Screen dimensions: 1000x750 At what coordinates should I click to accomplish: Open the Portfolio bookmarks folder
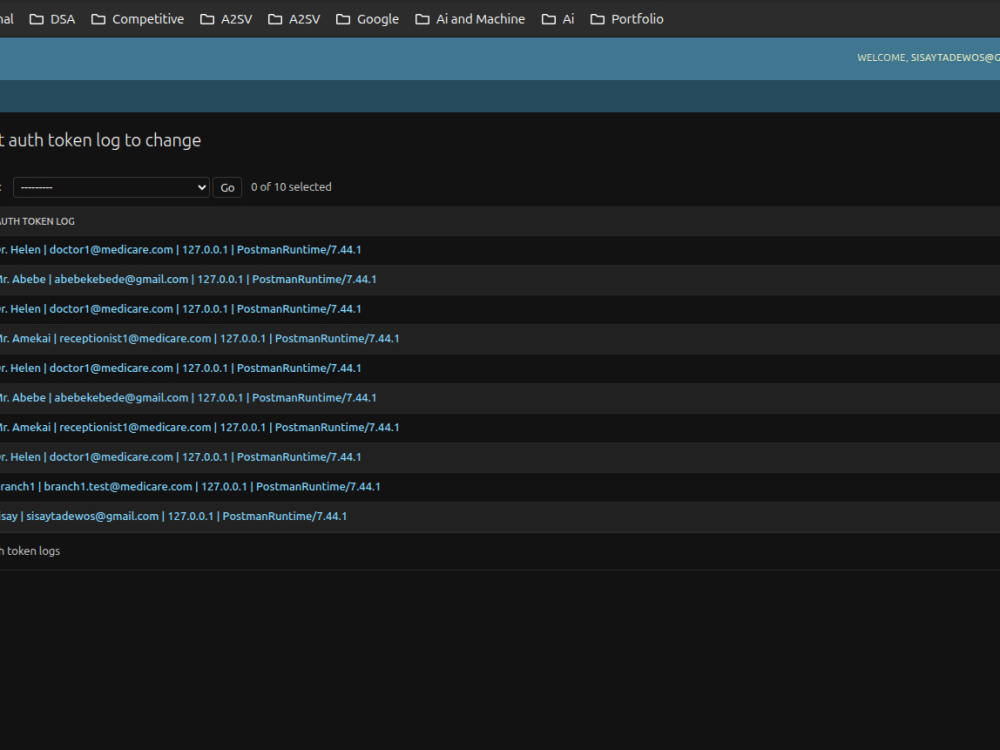point(627,19)
